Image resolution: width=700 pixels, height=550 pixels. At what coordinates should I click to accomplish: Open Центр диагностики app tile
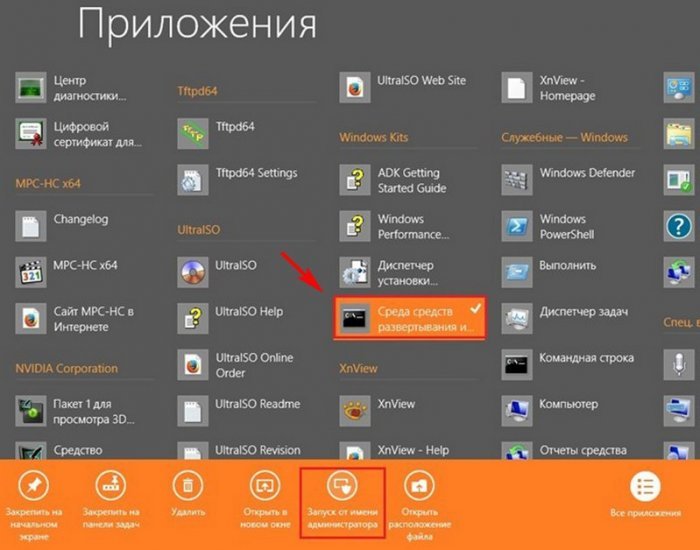[78, 88]
